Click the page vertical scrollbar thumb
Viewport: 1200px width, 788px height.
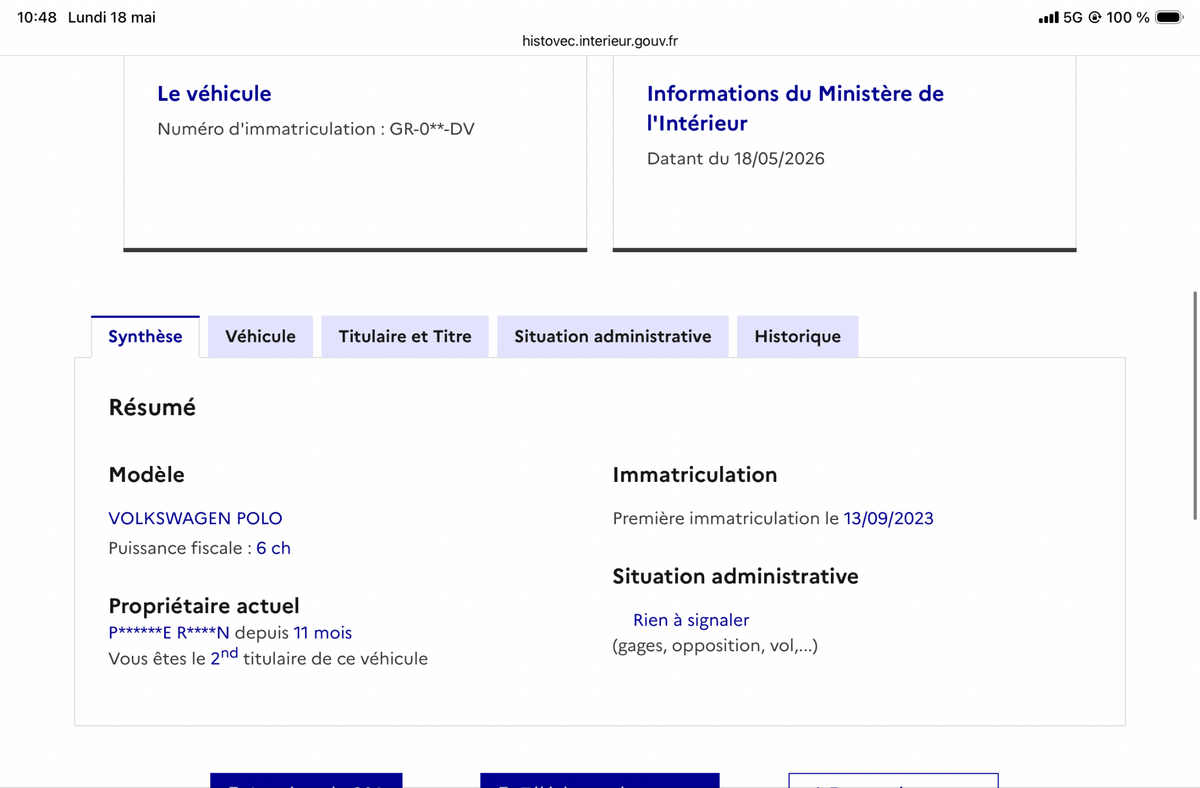(1196, 405)
